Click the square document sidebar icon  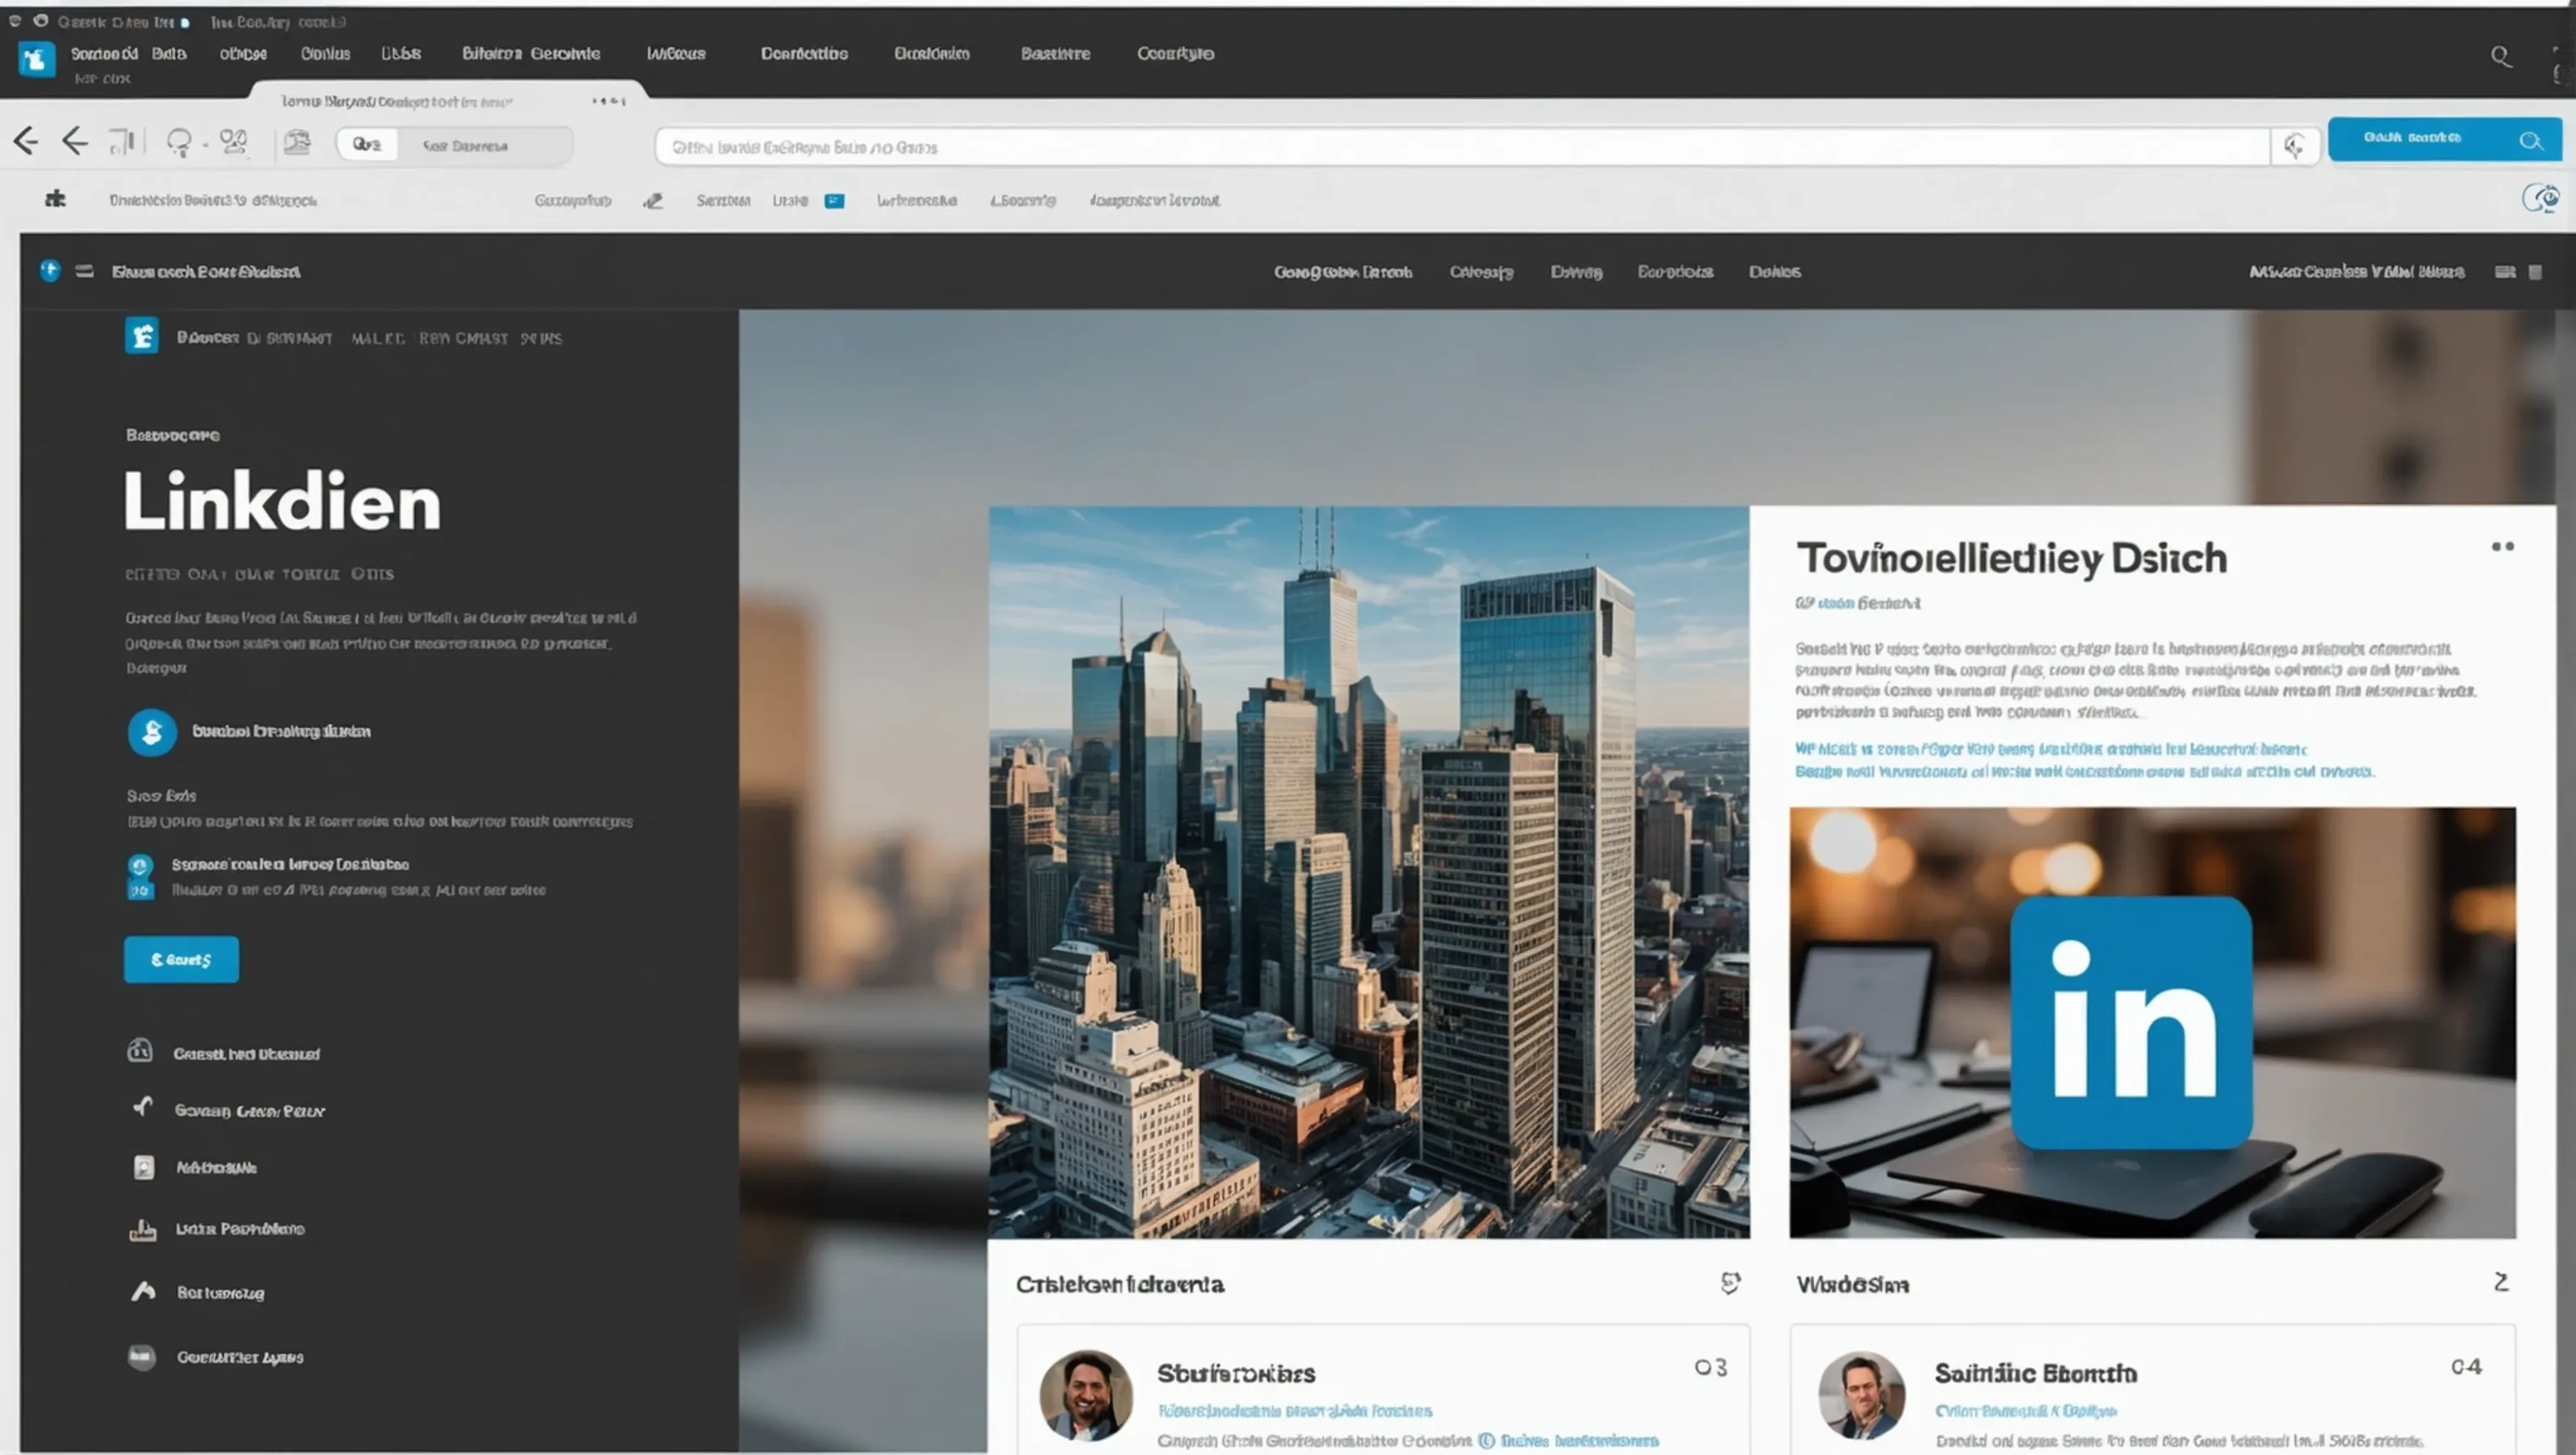(144, 1167)
